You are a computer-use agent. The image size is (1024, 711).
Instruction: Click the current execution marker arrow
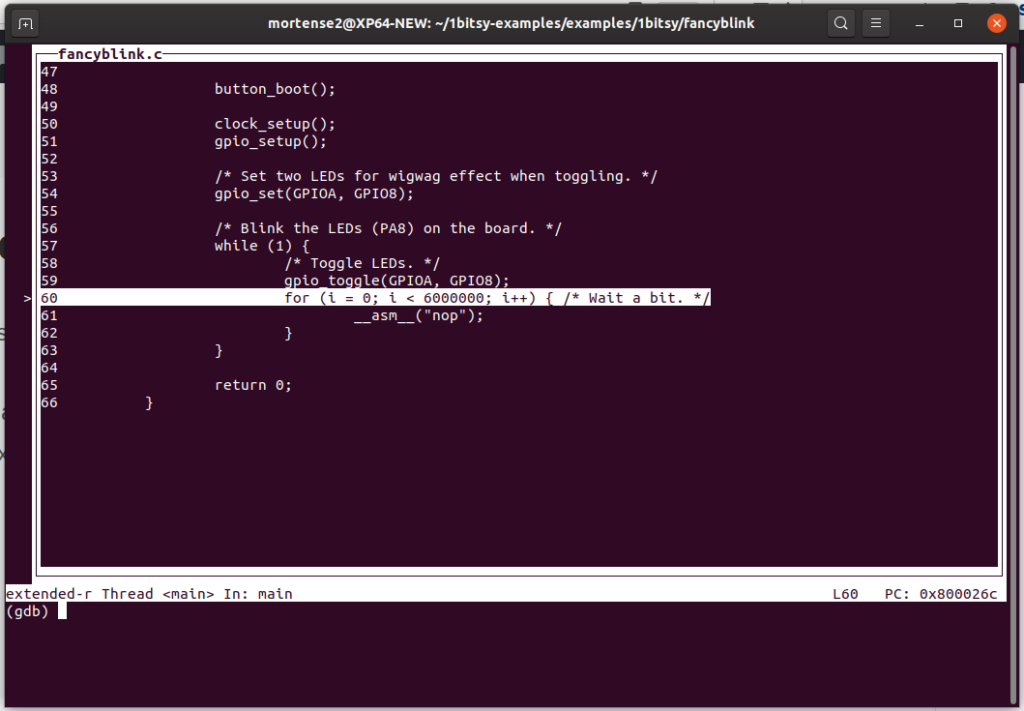point(25,298)
